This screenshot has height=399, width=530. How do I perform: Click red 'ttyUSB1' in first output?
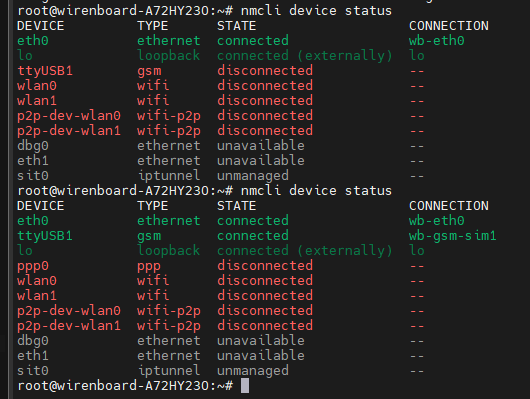click(45, 71)
